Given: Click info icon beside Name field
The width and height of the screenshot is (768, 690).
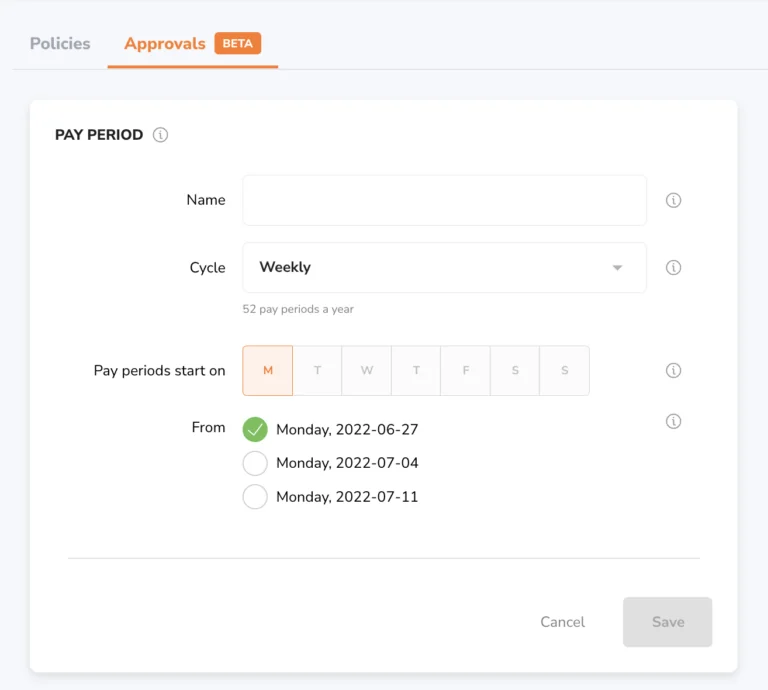Looking at the screenshot, I should (673, 200).
